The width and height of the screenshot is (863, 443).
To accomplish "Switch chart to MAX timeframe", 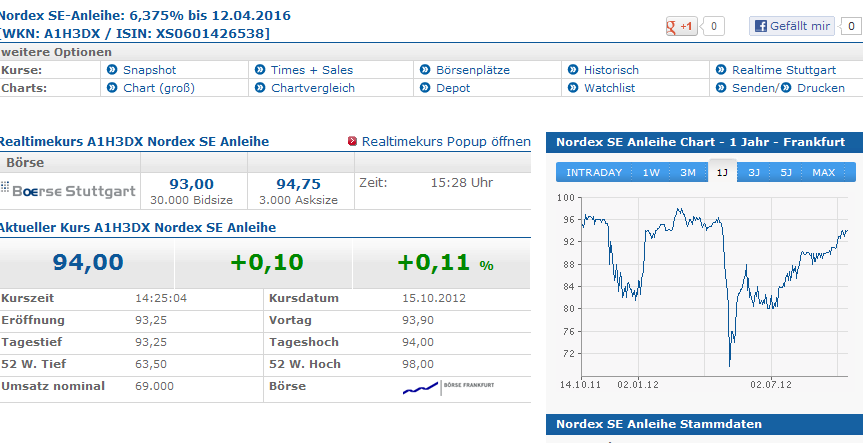I will point(824,173).
